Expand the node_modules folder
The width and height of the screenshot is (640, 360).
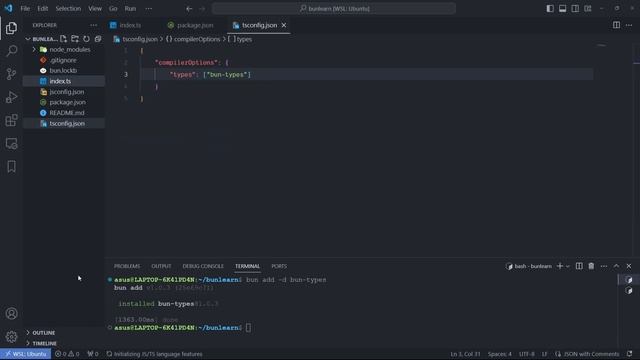click(64, 49)
